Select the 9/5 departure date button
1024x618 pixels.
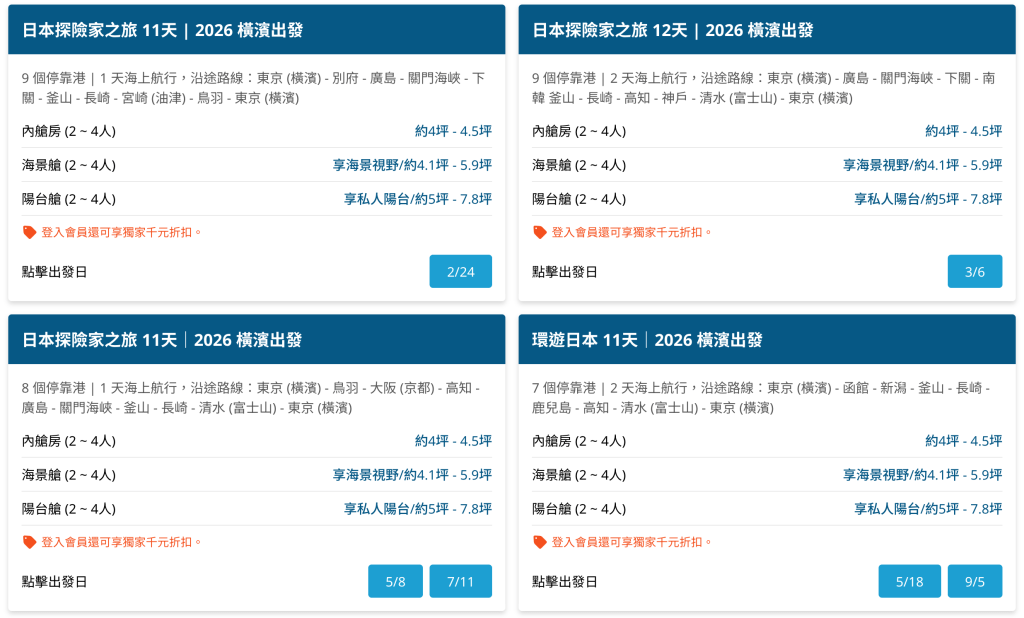pos(974,581)
